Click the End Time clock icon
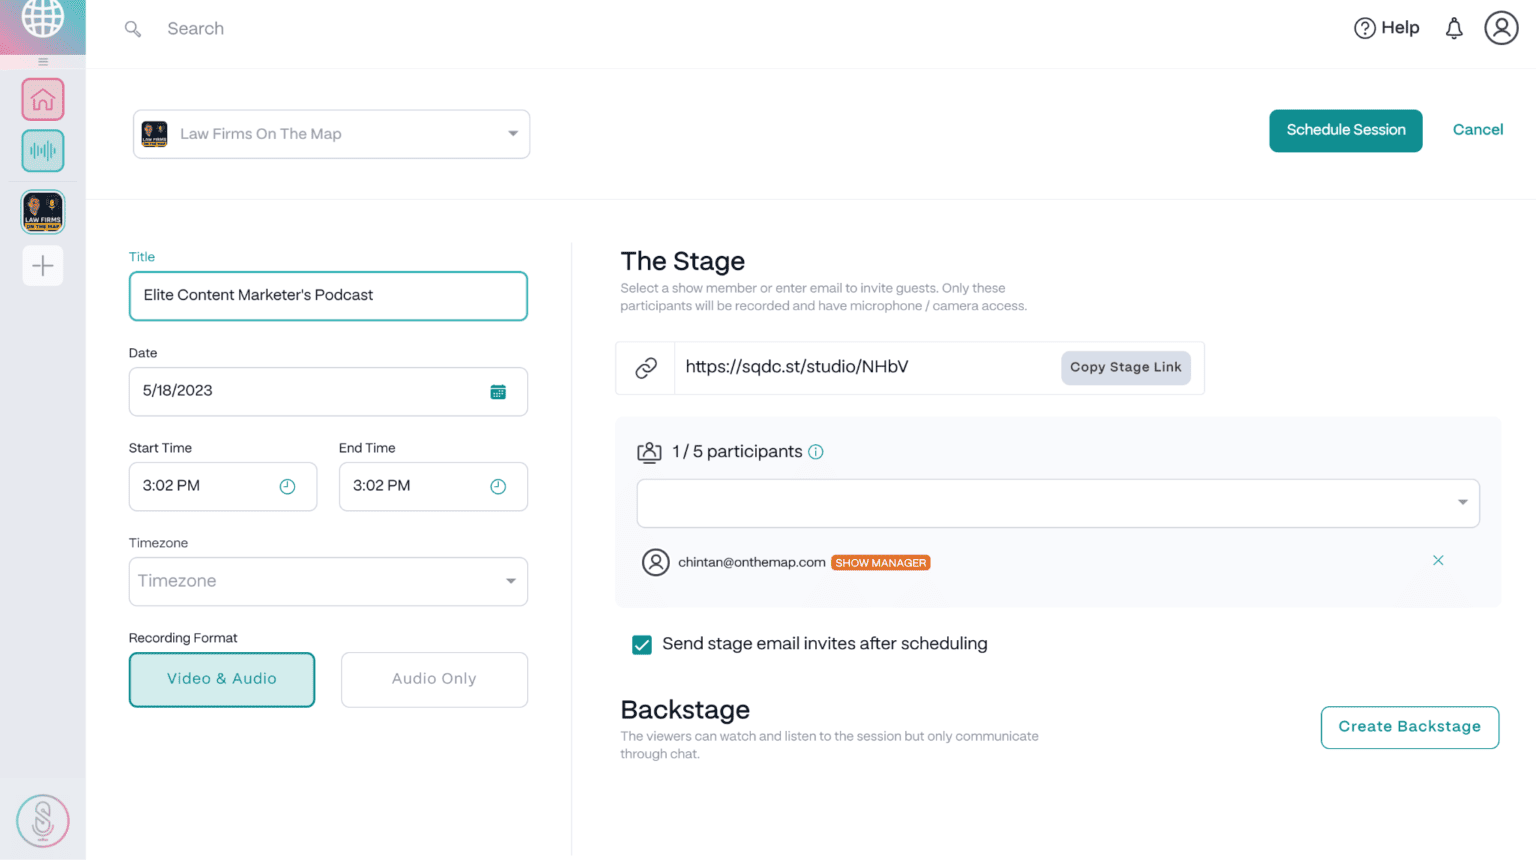This screenshot has height=860, width=1536. point(498,487)
